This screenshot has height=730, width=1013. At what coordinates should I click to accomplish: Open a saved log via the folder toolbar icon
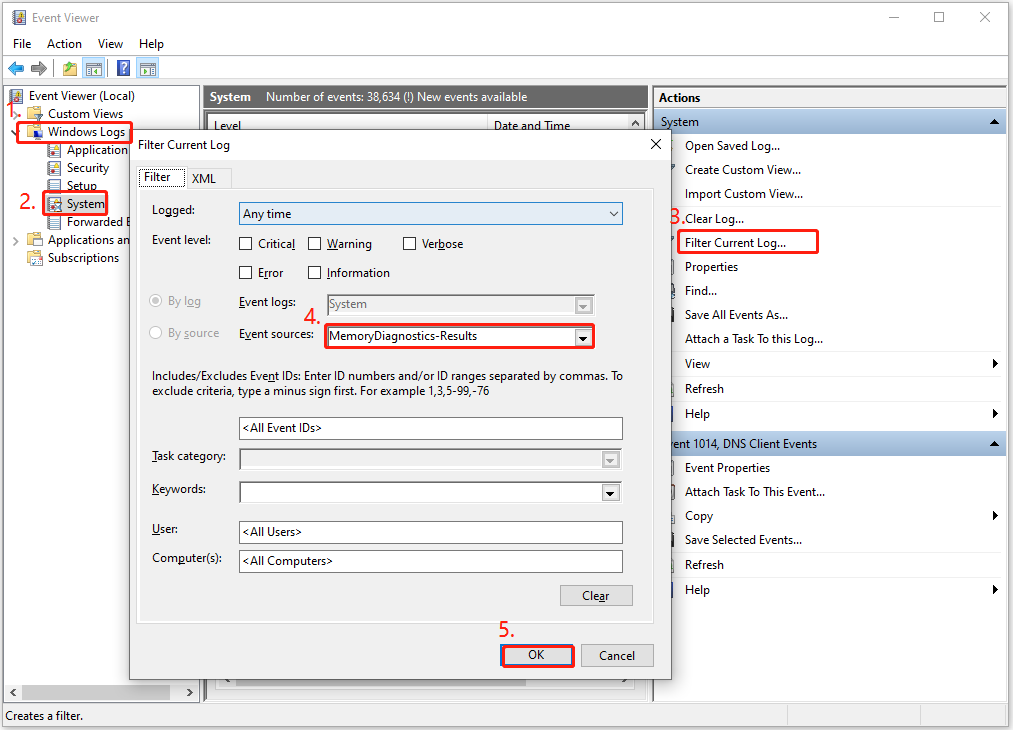pos(68,68)
